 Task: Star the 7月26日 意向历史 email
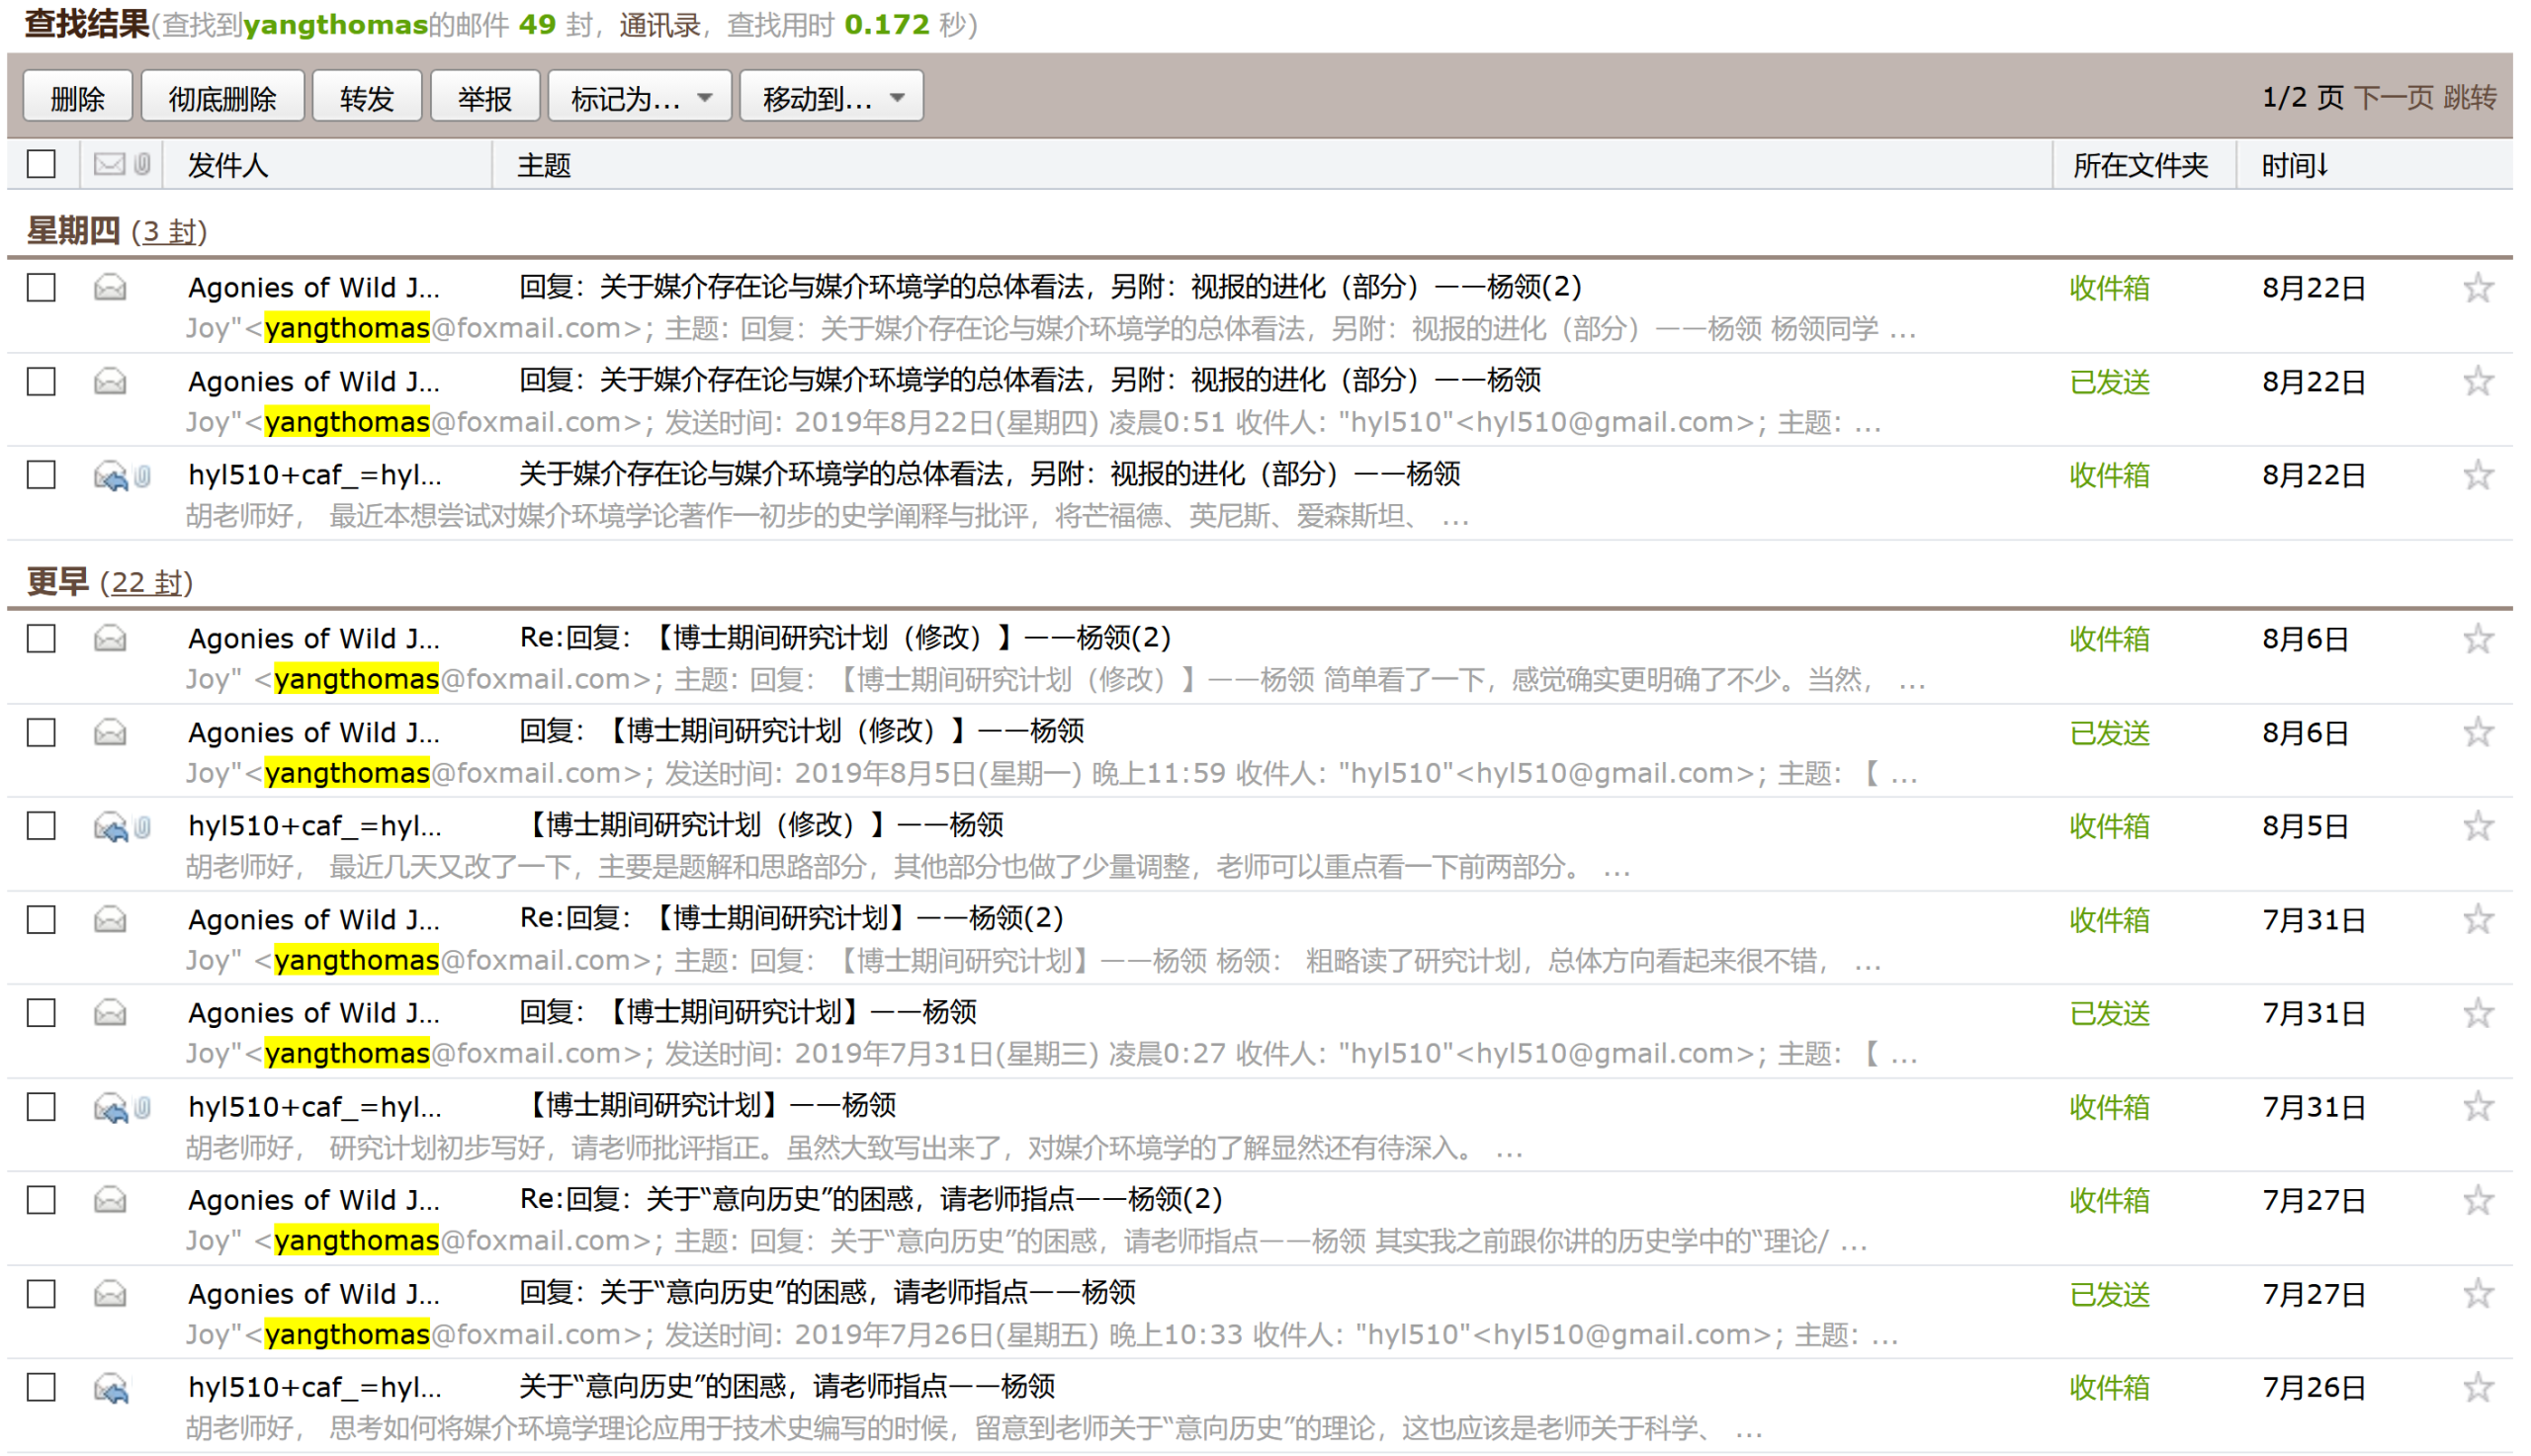[x=2476, y=1387]
